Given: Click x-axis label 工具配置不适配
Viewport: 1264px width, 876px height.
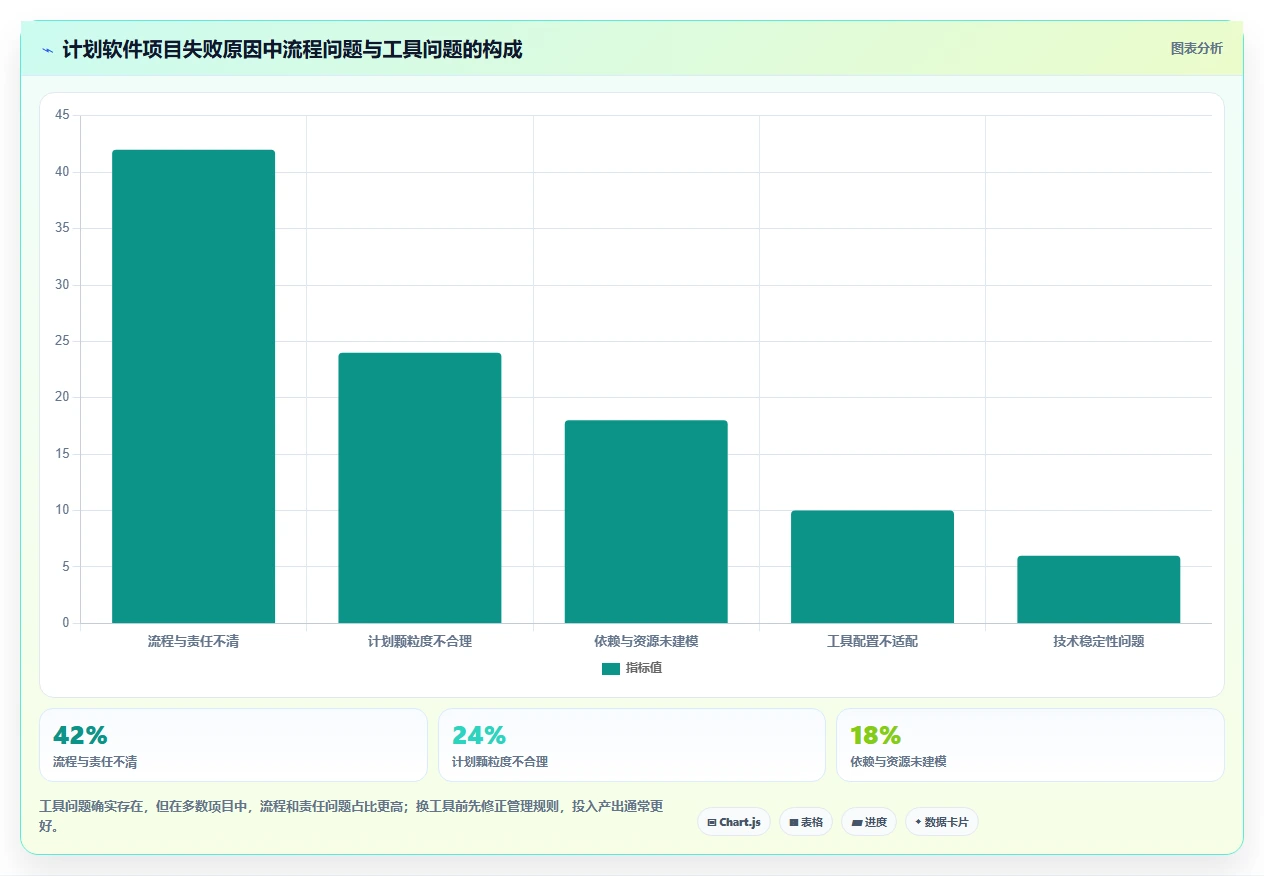Looking at the screenshot, I should [872, 641].
